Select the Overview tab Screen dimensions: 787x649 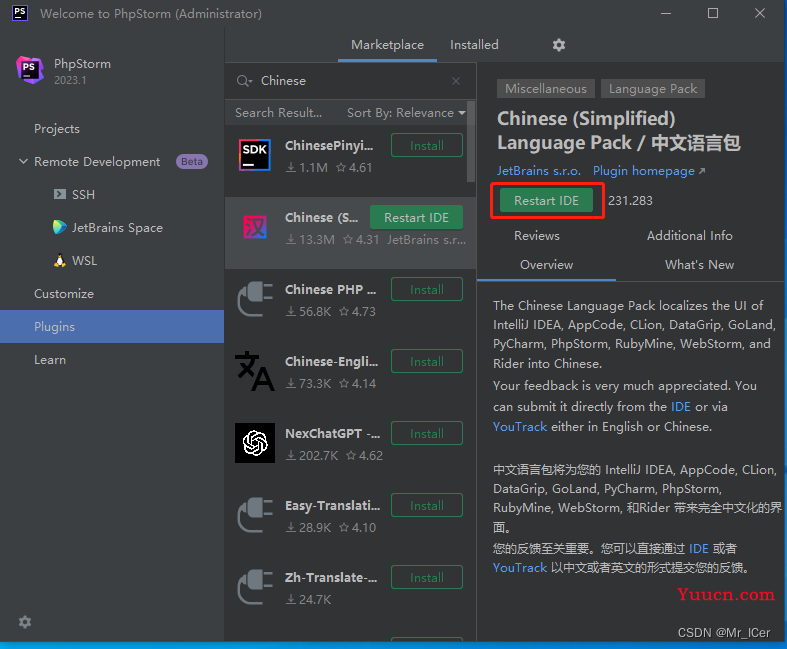coord(546,265)
